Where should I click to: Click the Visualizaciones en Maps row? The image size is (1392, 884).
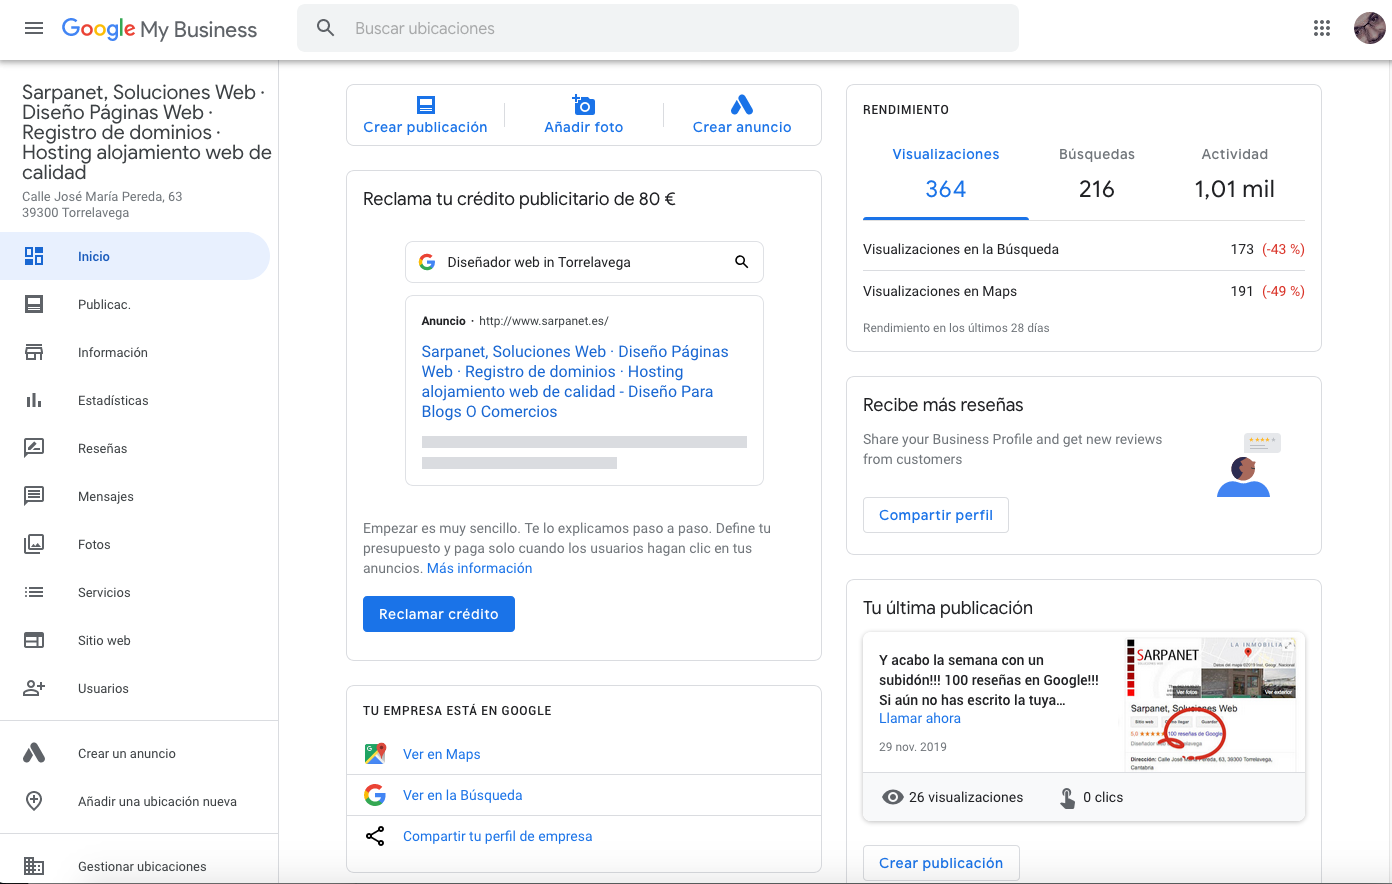(1084, 291)
